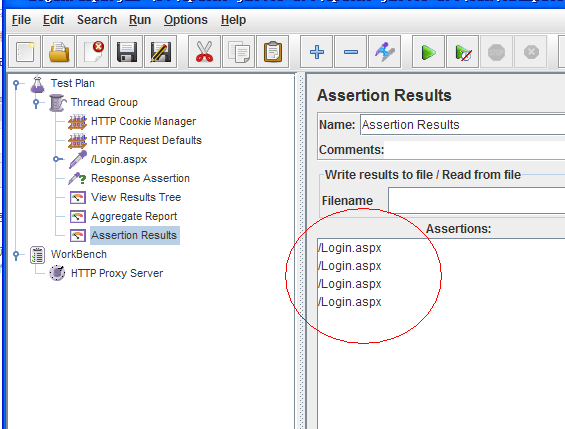Select View Results Tree item
The width and height of the screenshot is (565, 429).
(x=136, y=197)
